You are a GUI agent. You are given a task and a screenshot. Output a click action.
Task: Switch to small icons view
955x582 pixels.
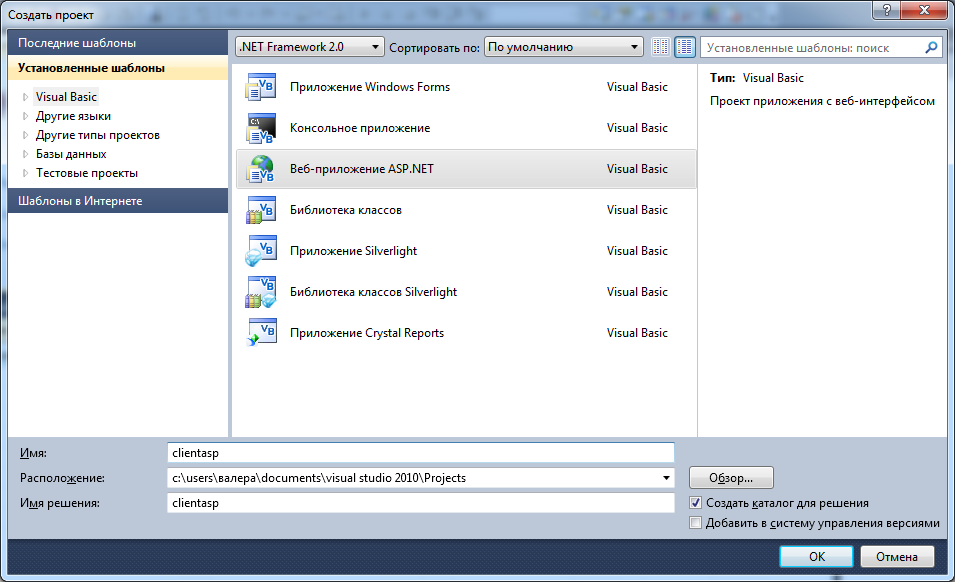pyautogui.click(x=661, y=47)
